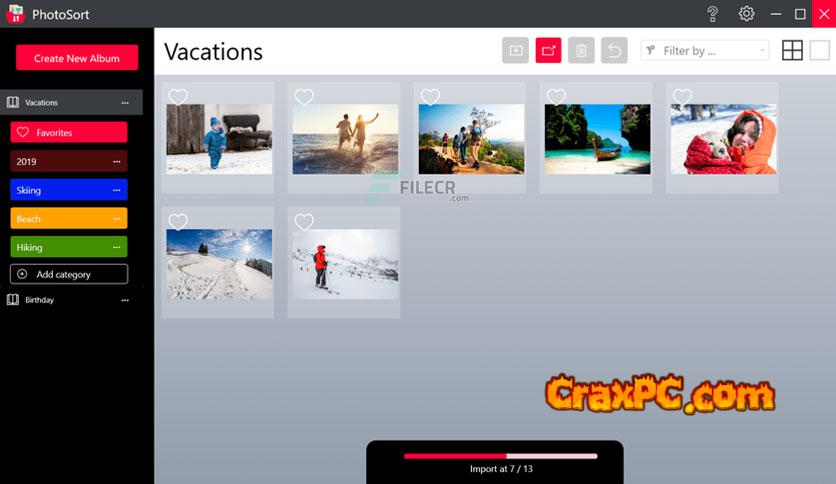This screenshot has width=836, height=484.
Task: Open the skier in red thumbnail
Action: 345,264
